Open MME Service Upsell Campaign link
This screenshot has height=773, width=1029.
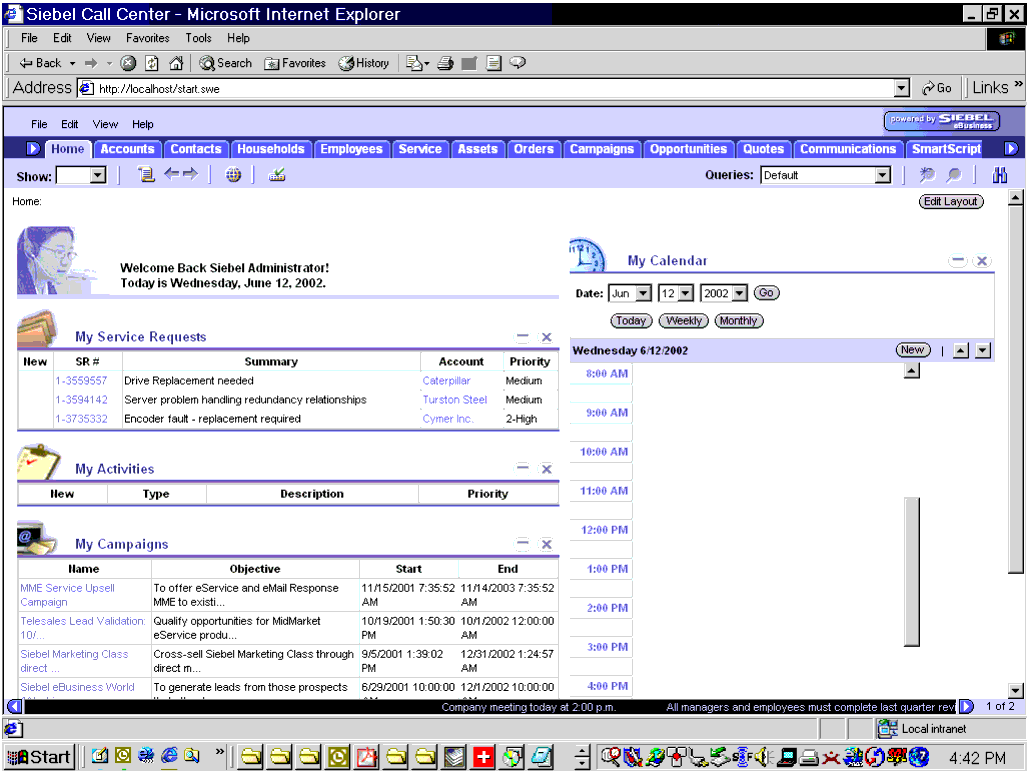[x=67, y=595]
